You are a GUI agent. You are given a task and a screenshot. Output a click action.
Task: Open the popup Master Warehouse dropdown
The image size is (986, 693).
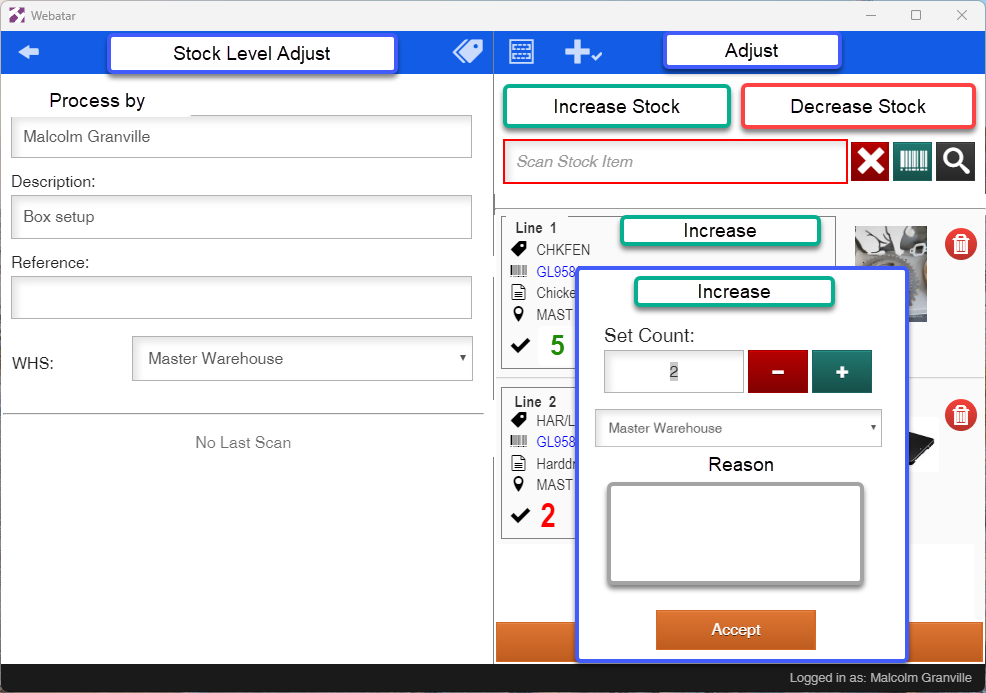pyautogui.click(x=738, y=428)
